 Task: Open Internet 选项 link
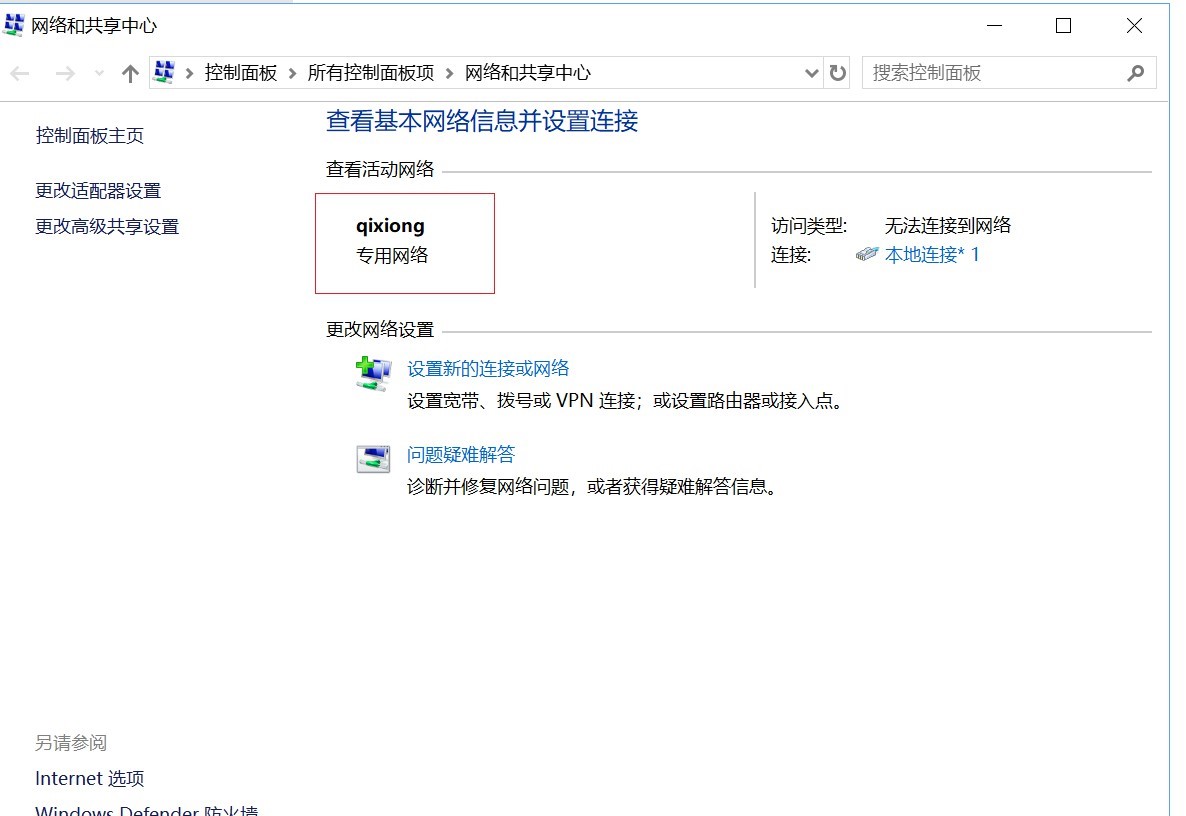click(89, 778)
